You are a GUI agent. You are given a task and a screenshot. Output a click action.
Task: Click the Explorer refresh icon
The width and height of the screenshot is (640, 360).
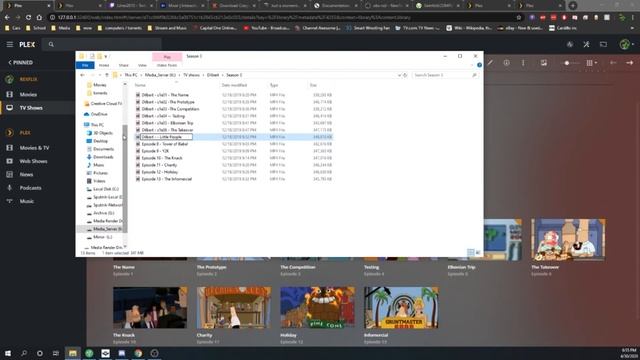pyautogui.click(x=405, y=75)
